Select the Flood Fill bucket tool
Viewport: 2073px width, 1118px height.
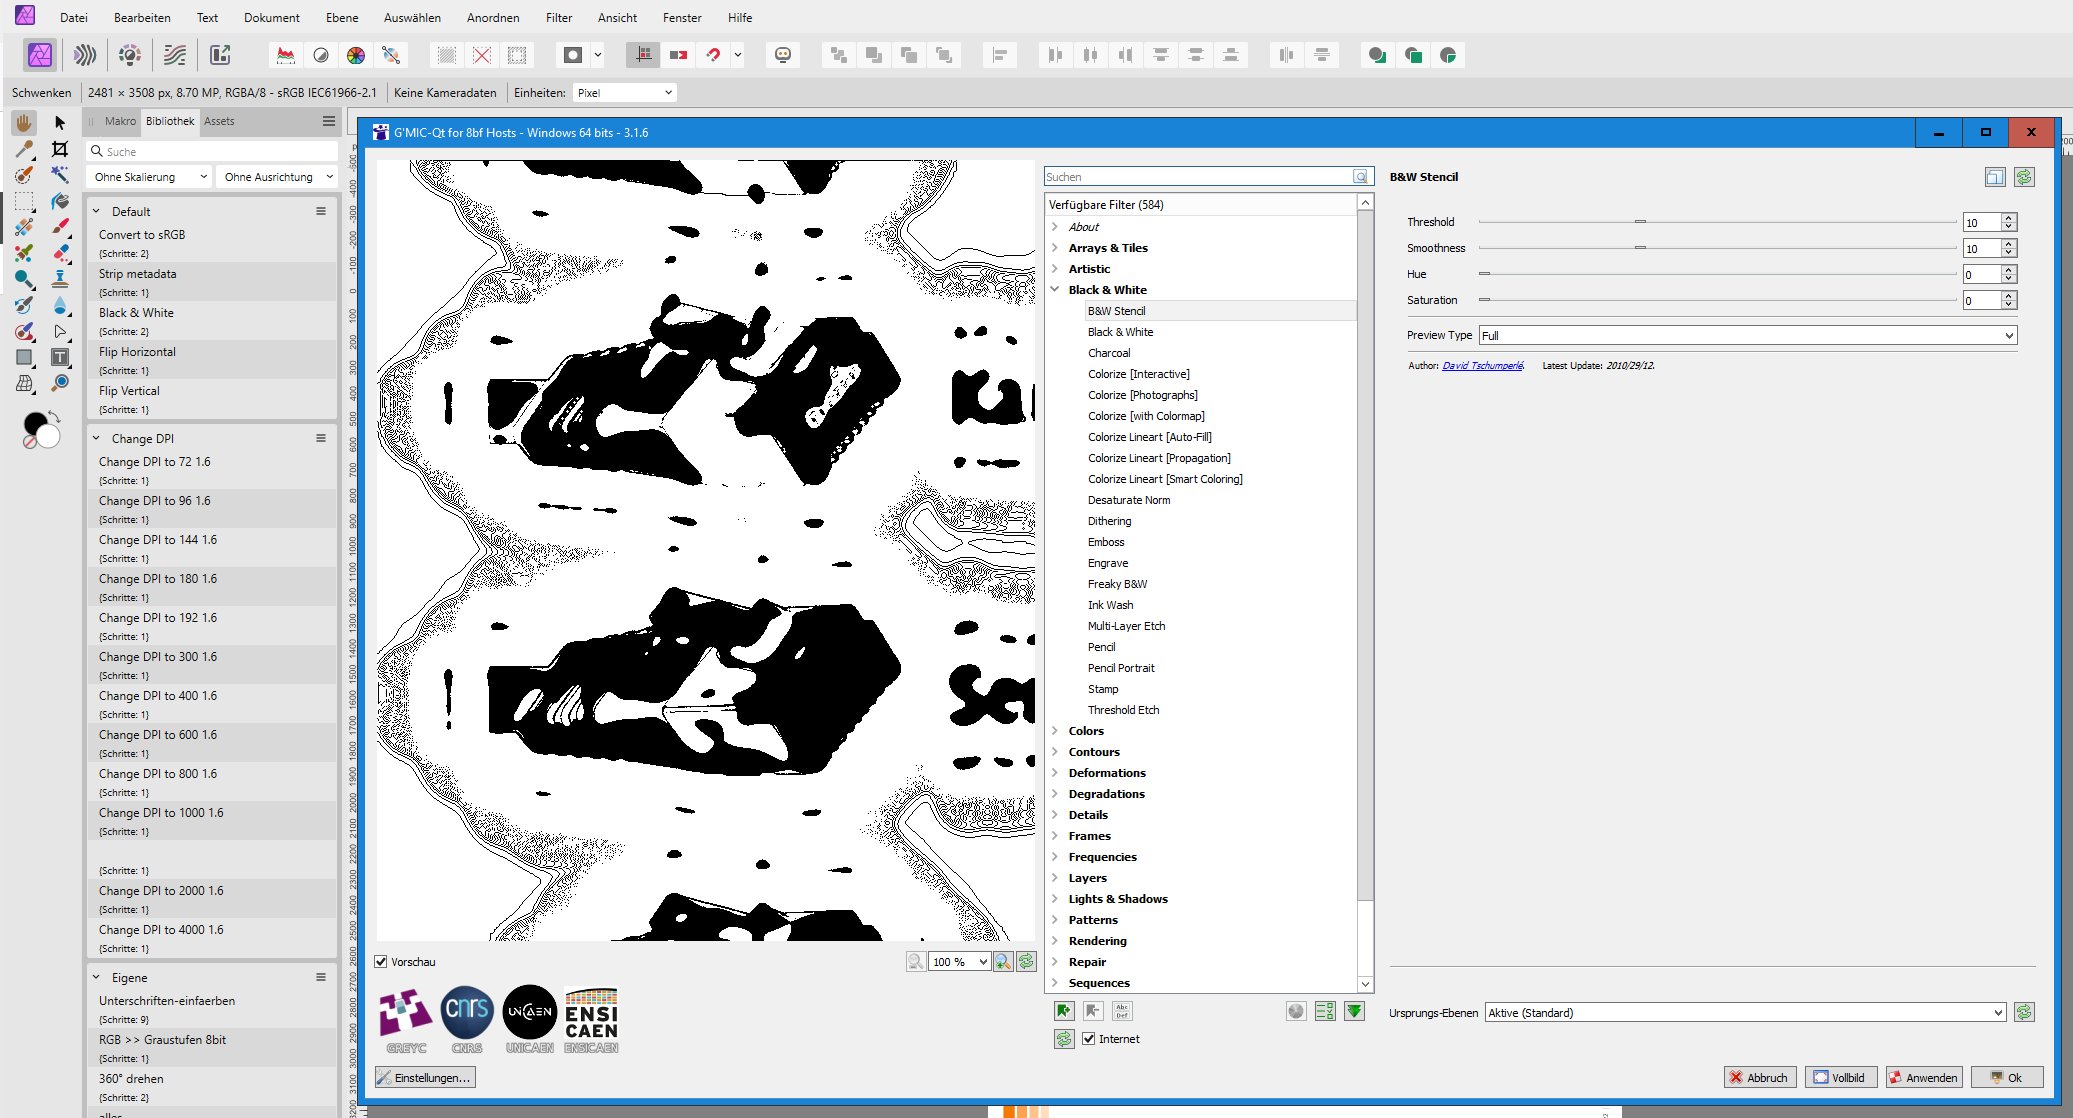pos(60,201)
